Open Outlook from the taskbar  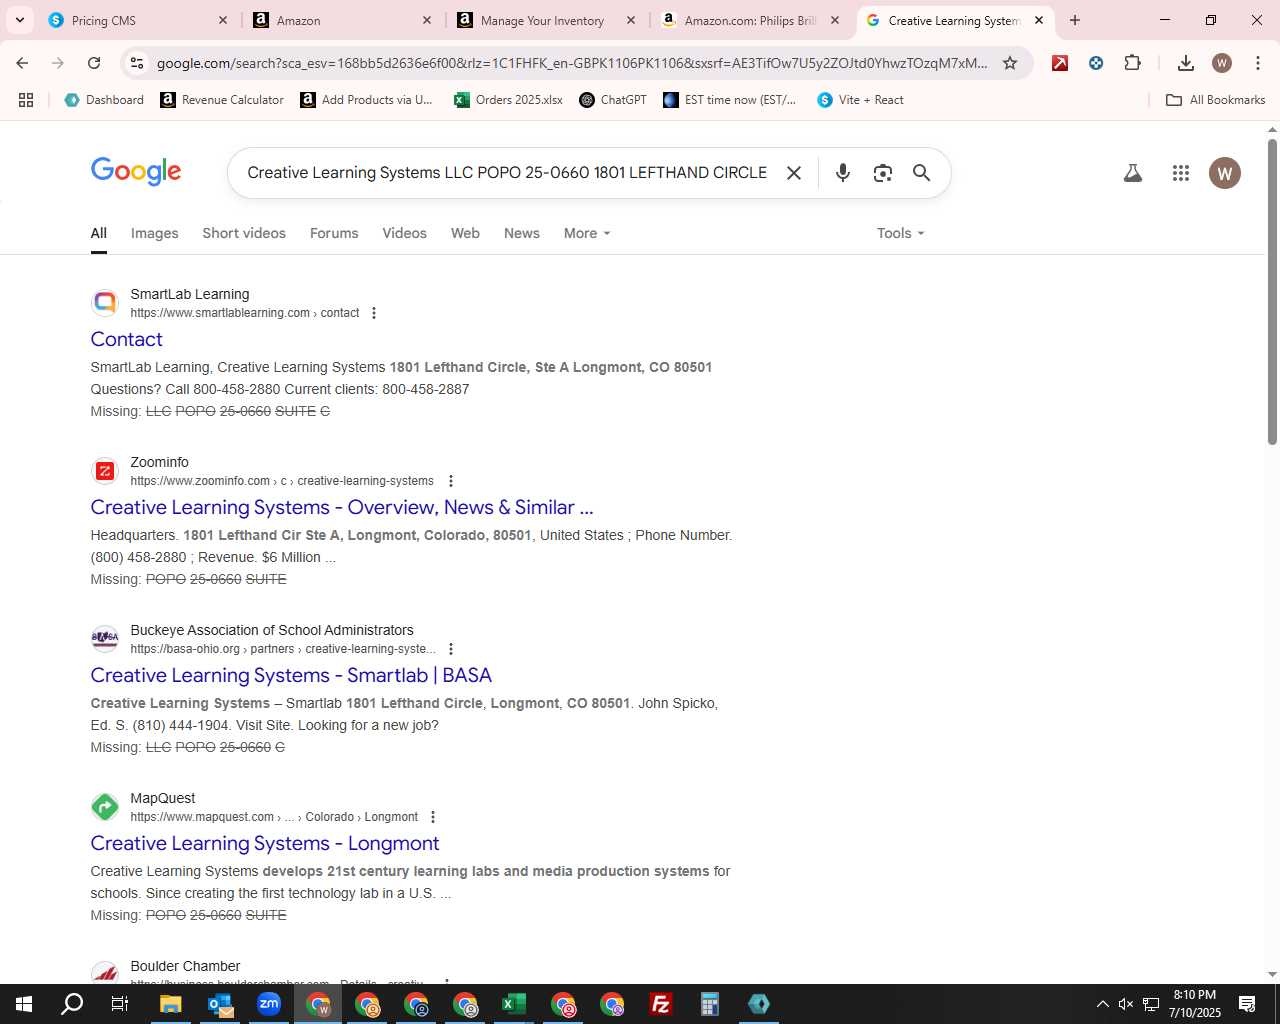click(220, 1004)
